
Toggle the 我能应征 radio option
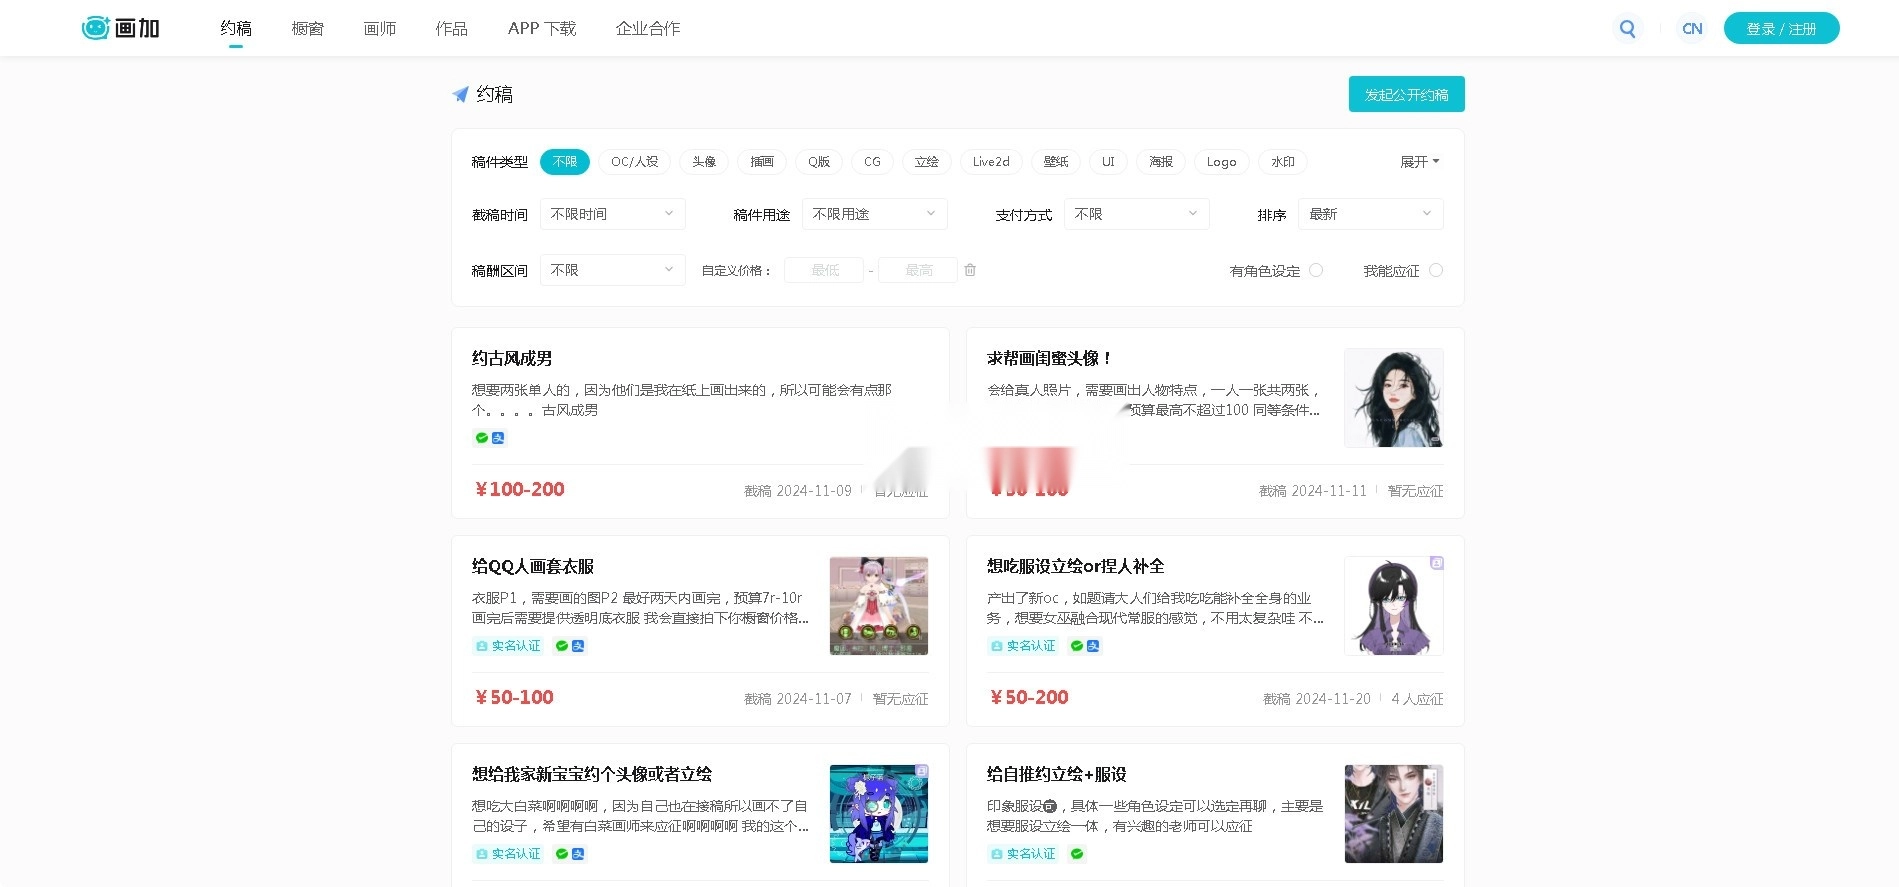[1436, 270]
